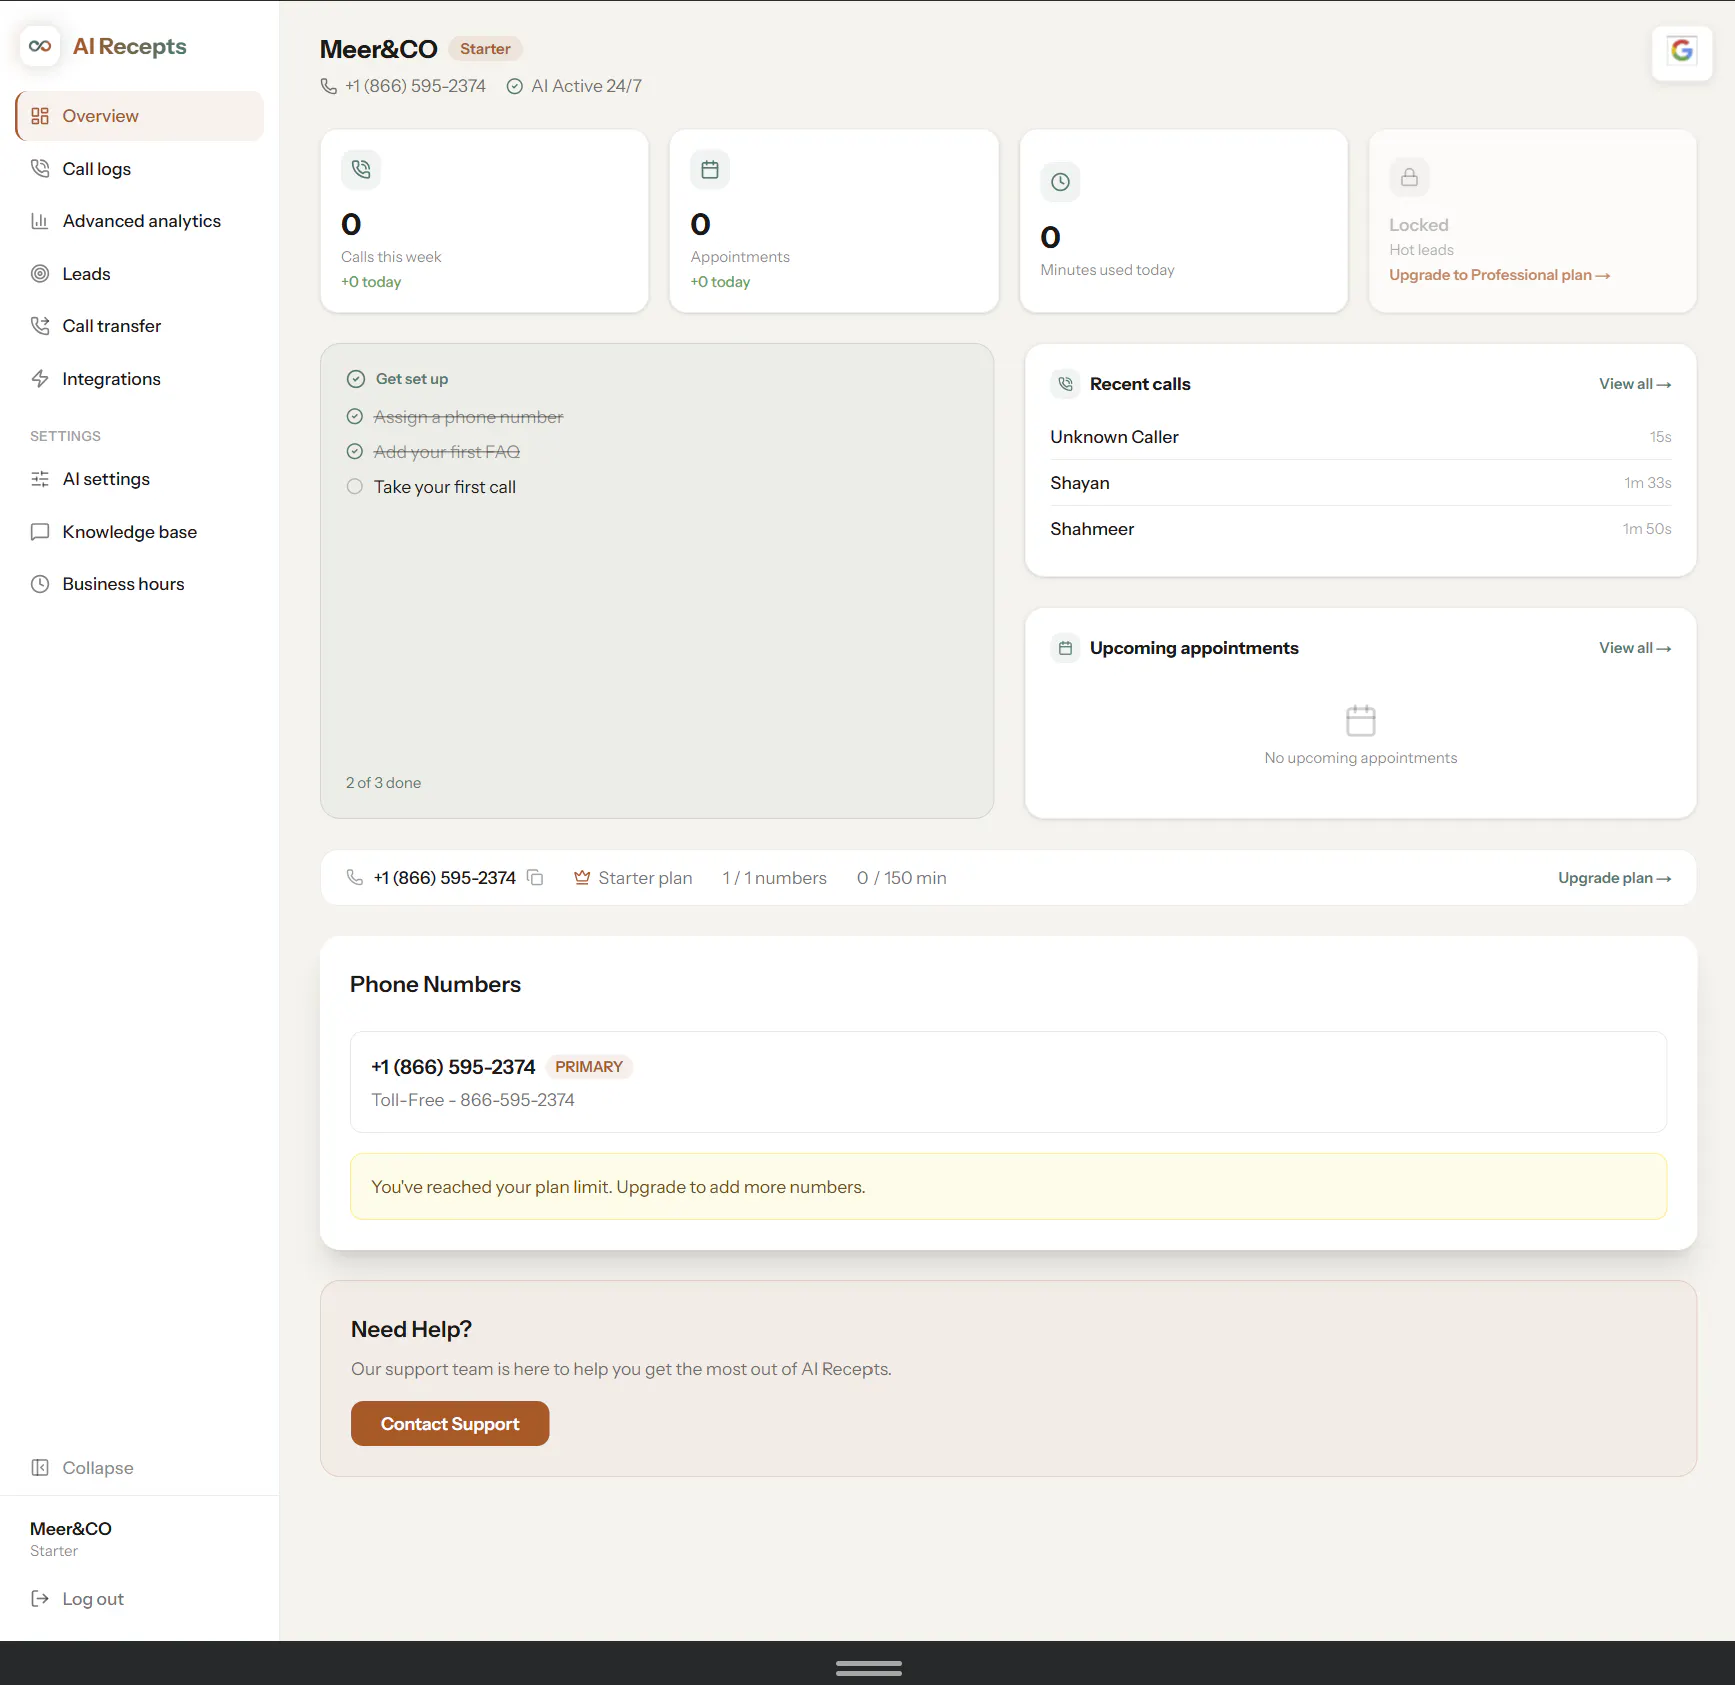1735x1685 pixels.
Task: Toggle the Add your first FAQ check
Action: [355, 451]
